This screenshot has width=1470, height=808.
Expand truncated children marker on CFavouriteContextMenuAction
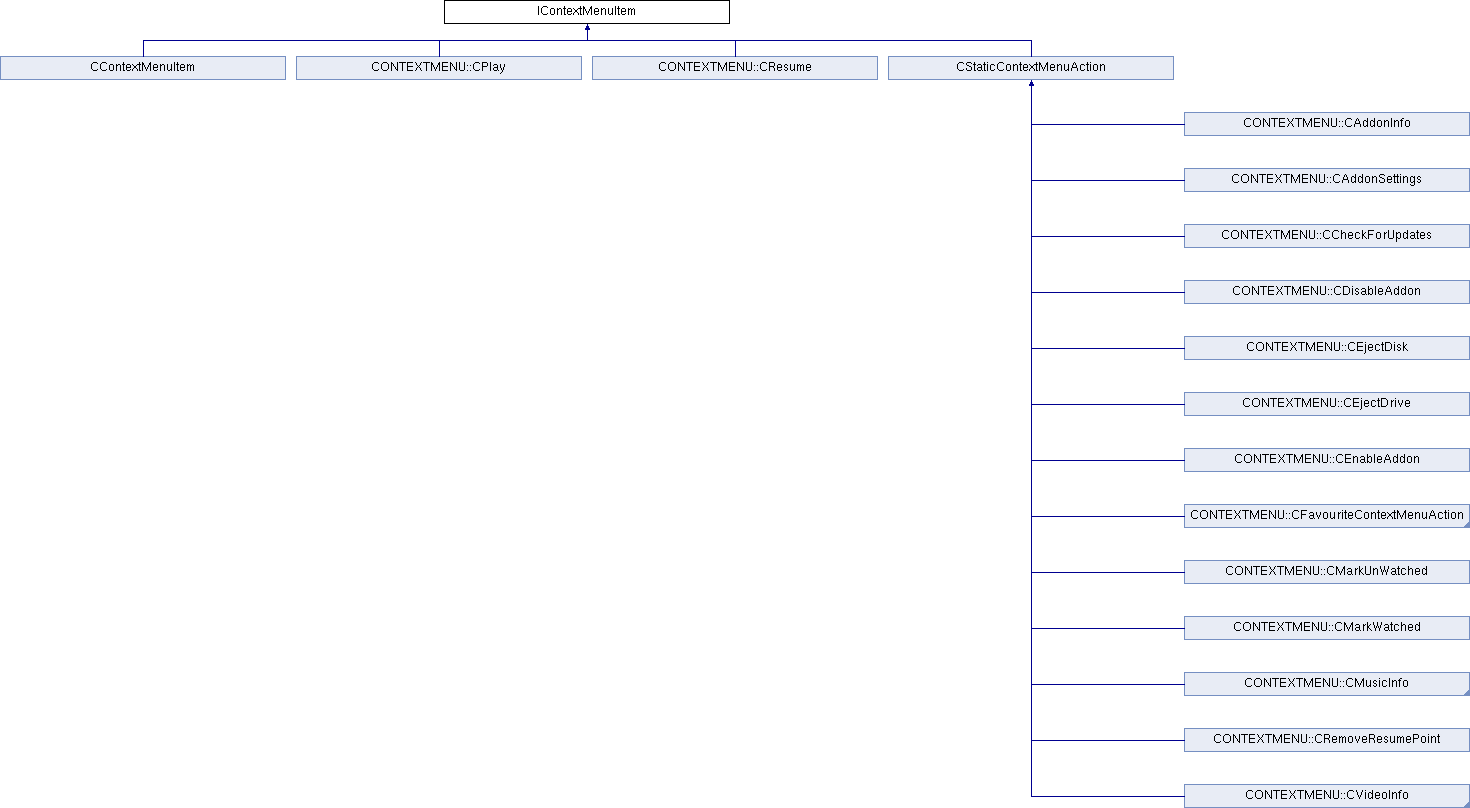pos(1465,523)
